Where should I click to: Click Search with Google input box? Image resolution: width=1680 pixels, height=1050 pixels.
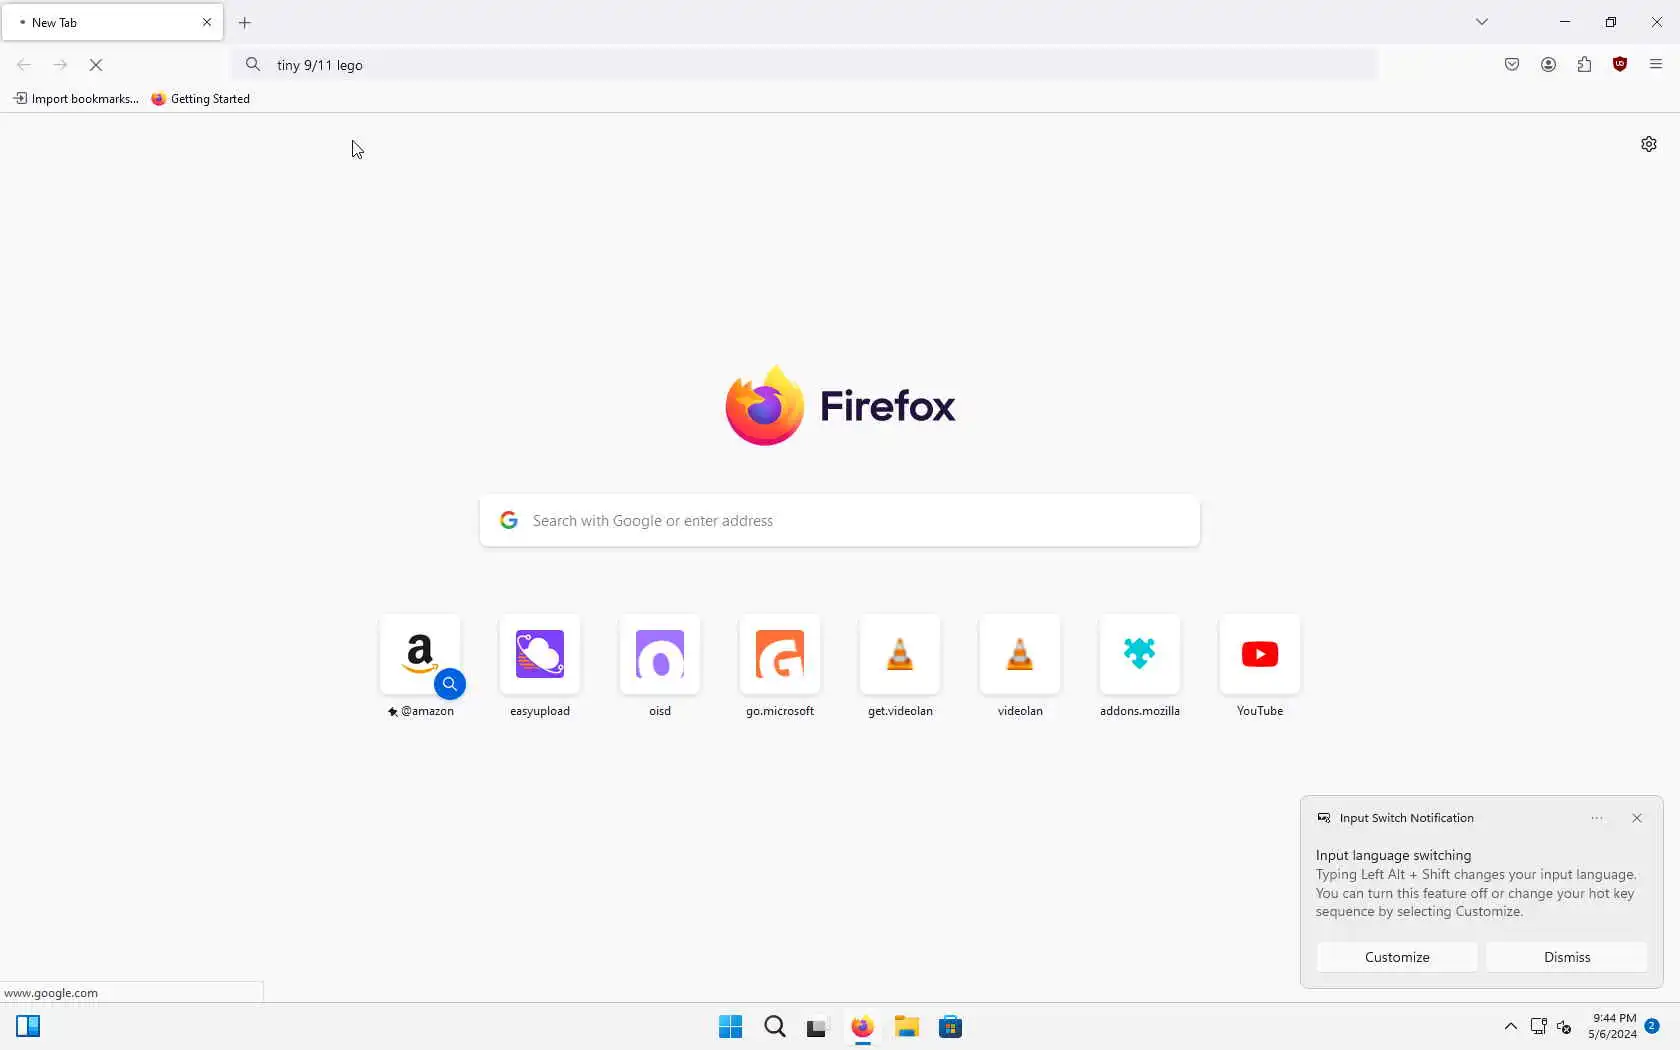pyautogui.click(x=840, y=521)
